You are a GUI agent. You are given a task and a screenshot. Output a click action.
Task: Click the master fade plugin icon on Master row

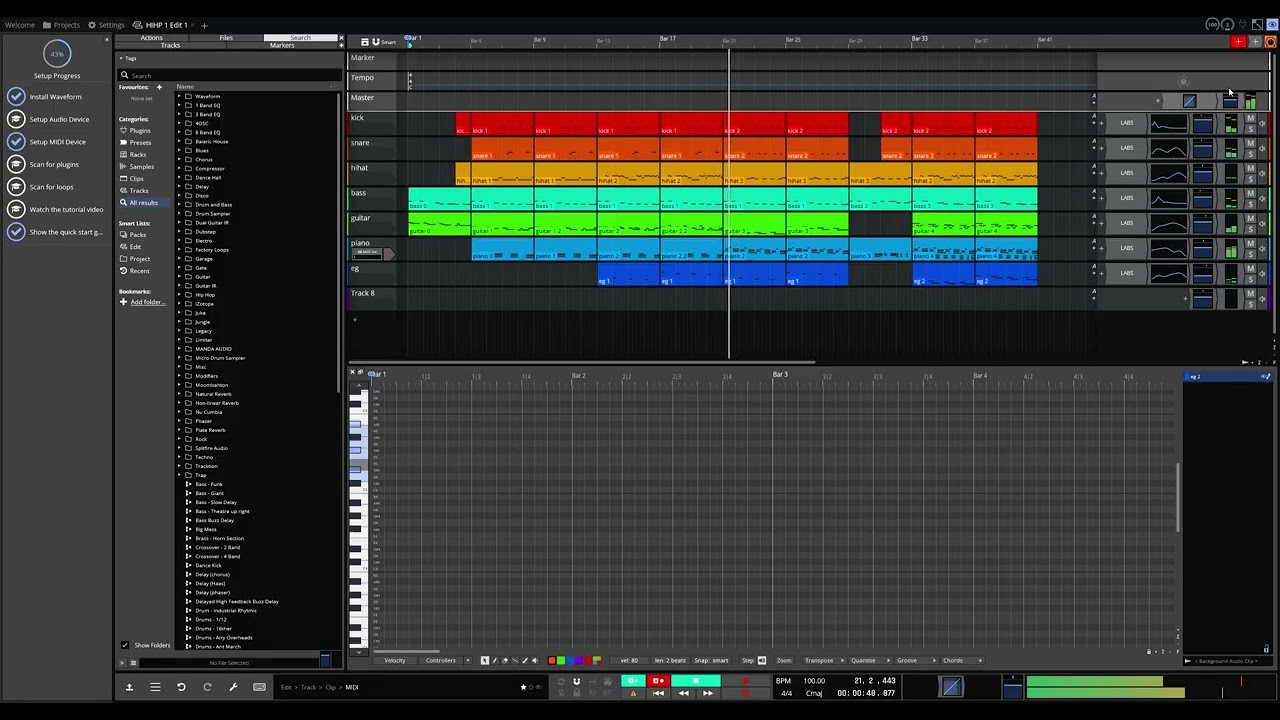tap(1190, 101)
